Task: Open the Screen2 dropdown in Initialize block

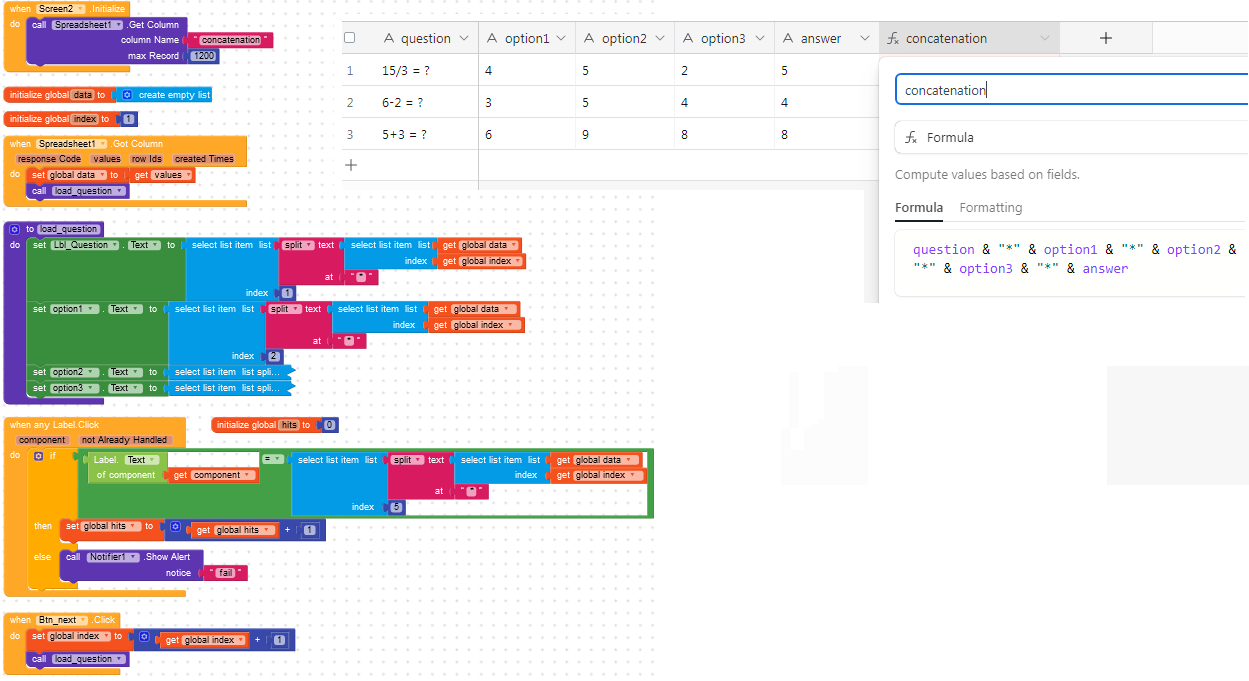Action: pyautogui.click(x=61, y=8)
